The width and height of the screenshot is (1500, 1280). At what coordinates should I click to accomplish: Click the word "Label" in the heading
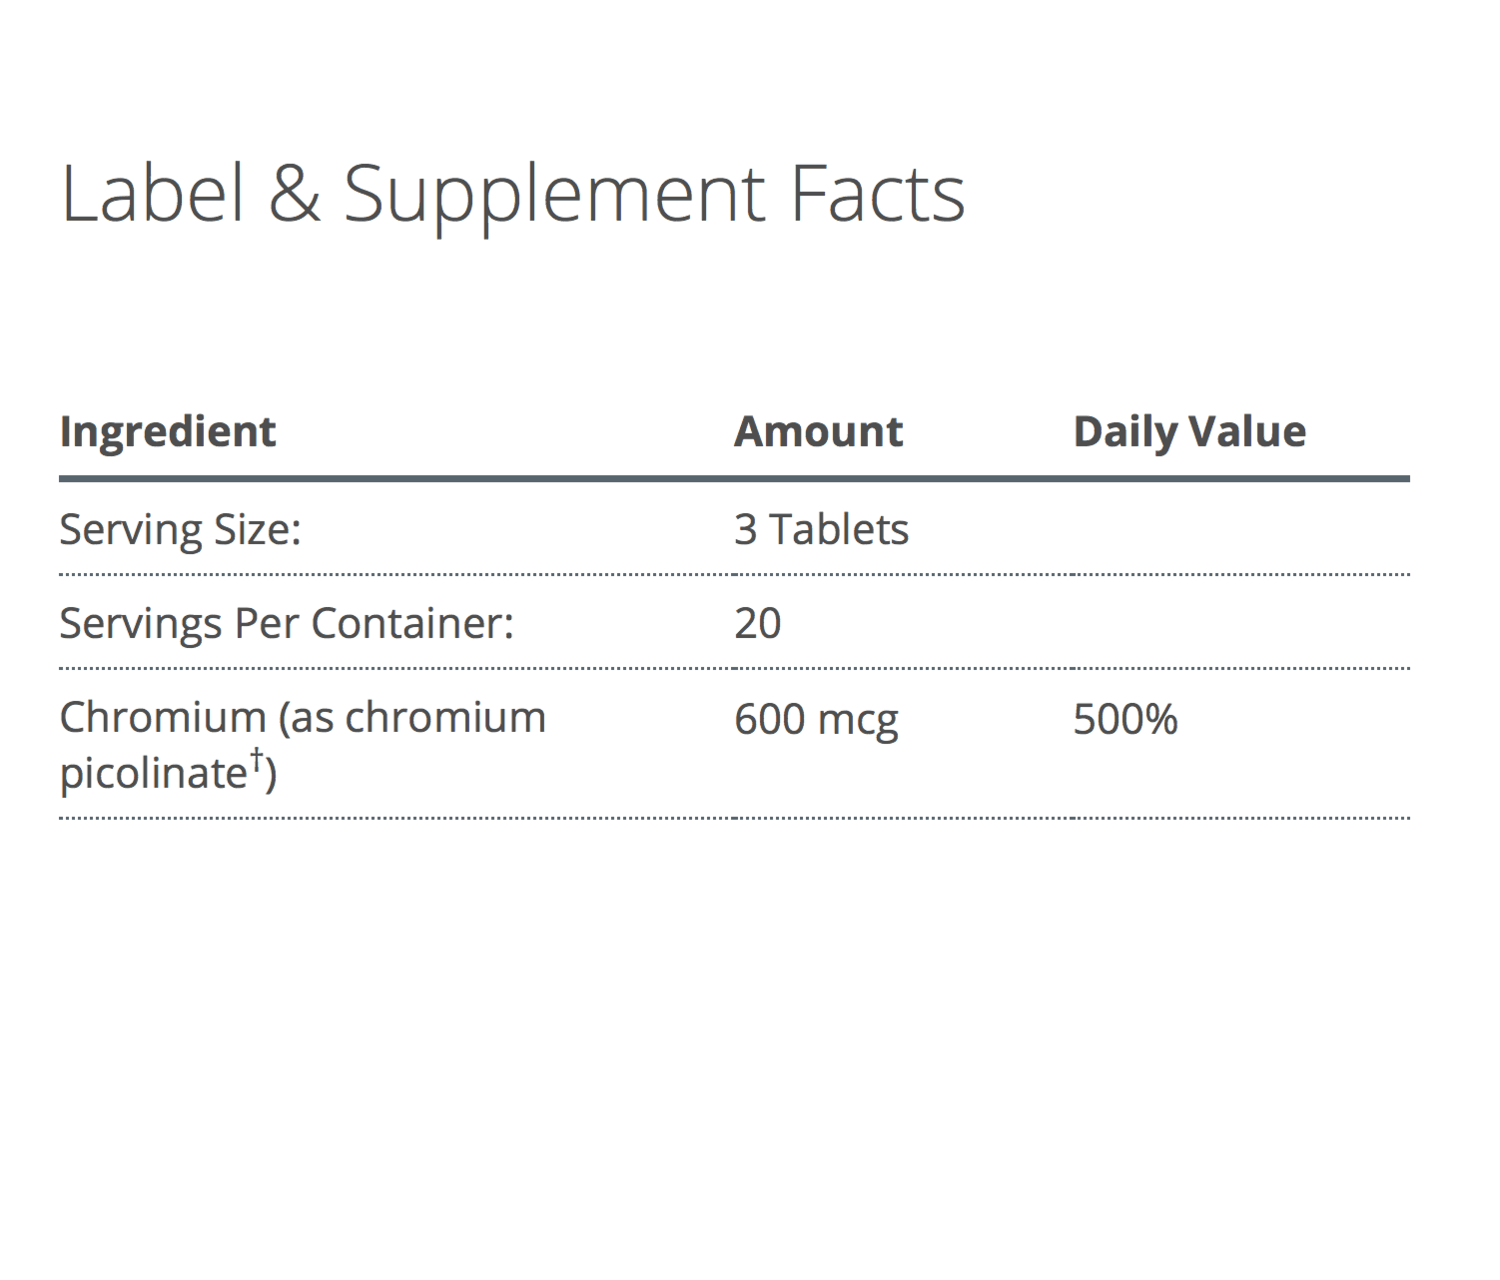[x=152, y=193]
